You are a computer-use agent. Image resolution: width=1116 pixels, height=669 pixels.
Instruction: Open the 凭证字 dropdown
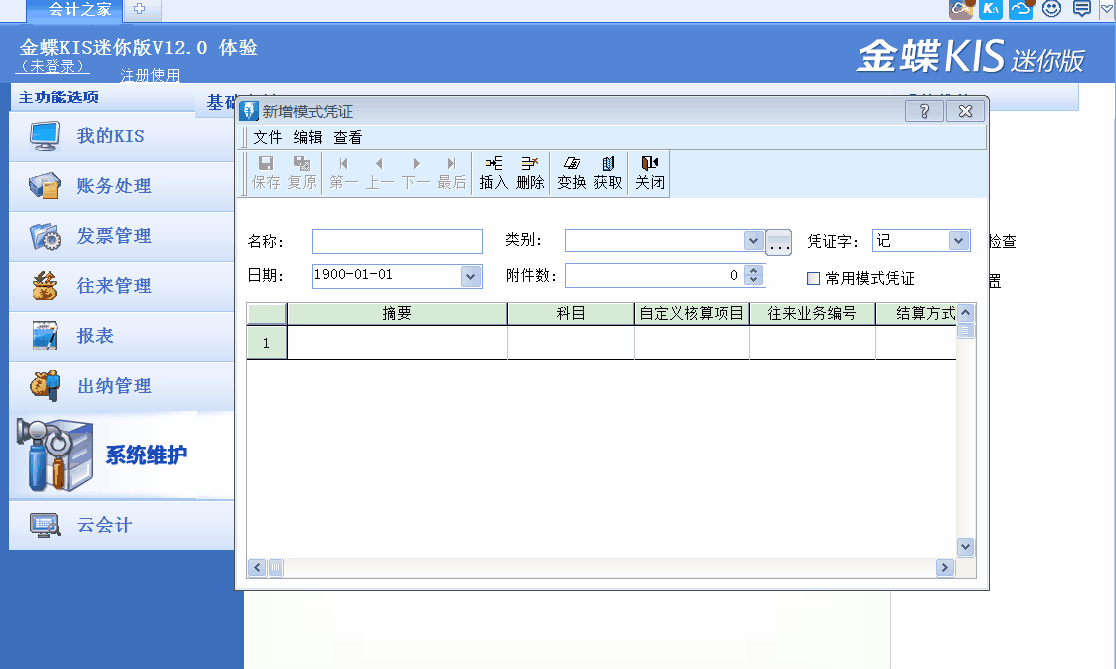click(959, 241)
